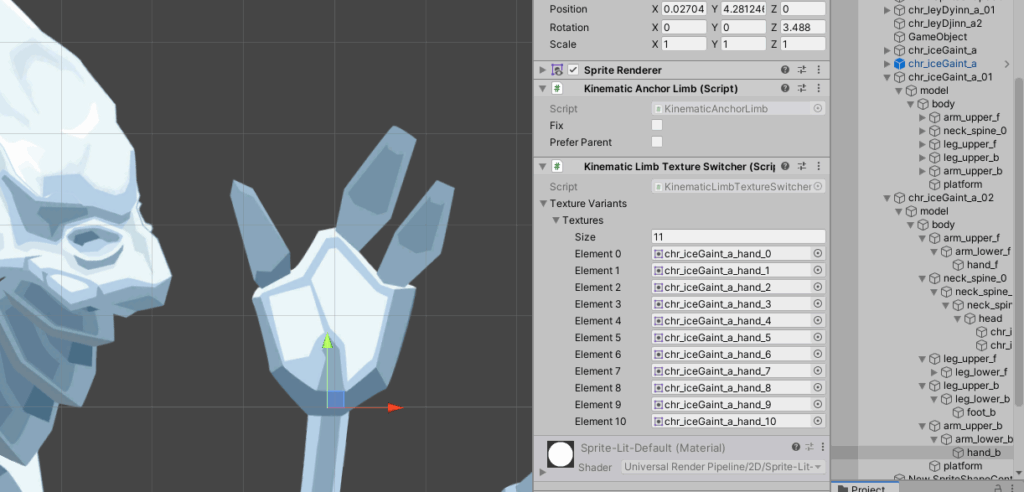Click object picker next to chr_iceGaint_a_hand_0
1024x492 pixels.
817,254
